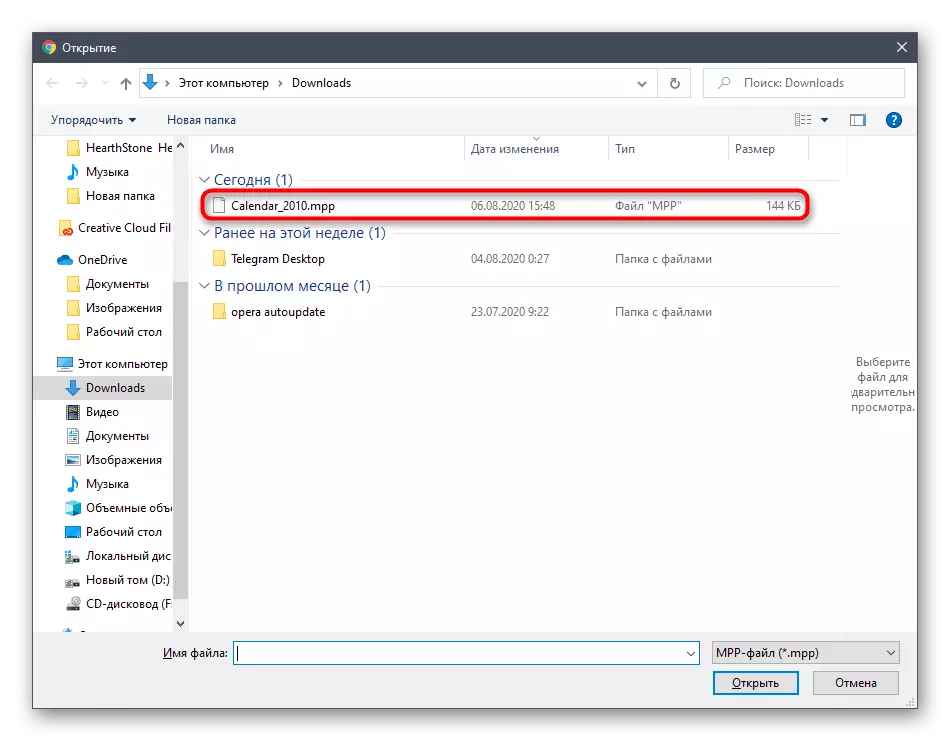
Task: Open Рабочий стол under OneDrive
Action: click(114, 332)
